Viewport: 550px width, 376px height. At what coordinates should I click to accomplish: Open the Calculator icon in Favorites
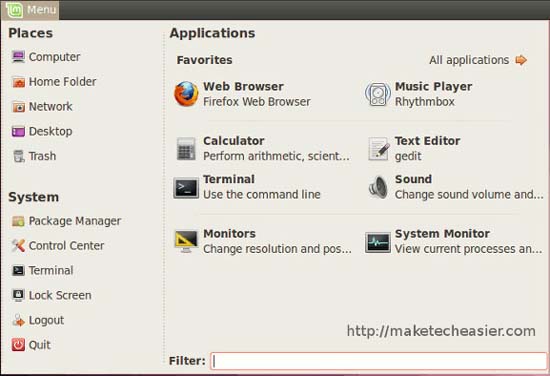point(186,149)
